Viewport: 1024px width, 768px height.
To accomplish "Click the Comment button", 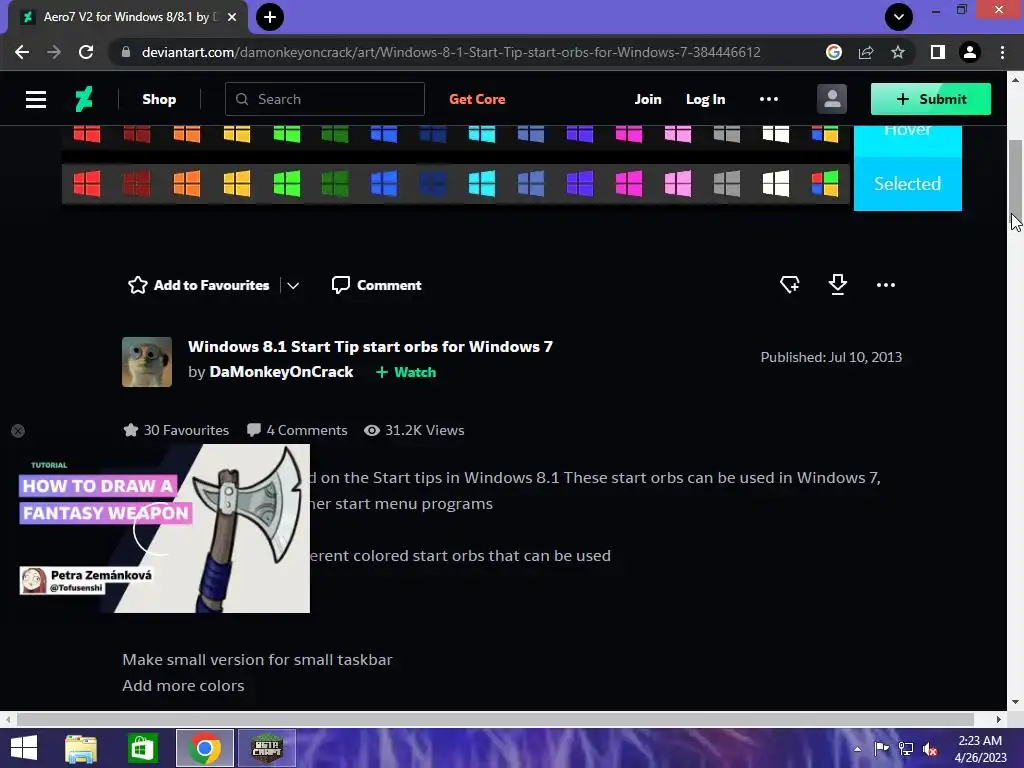I will coord(376,285).
